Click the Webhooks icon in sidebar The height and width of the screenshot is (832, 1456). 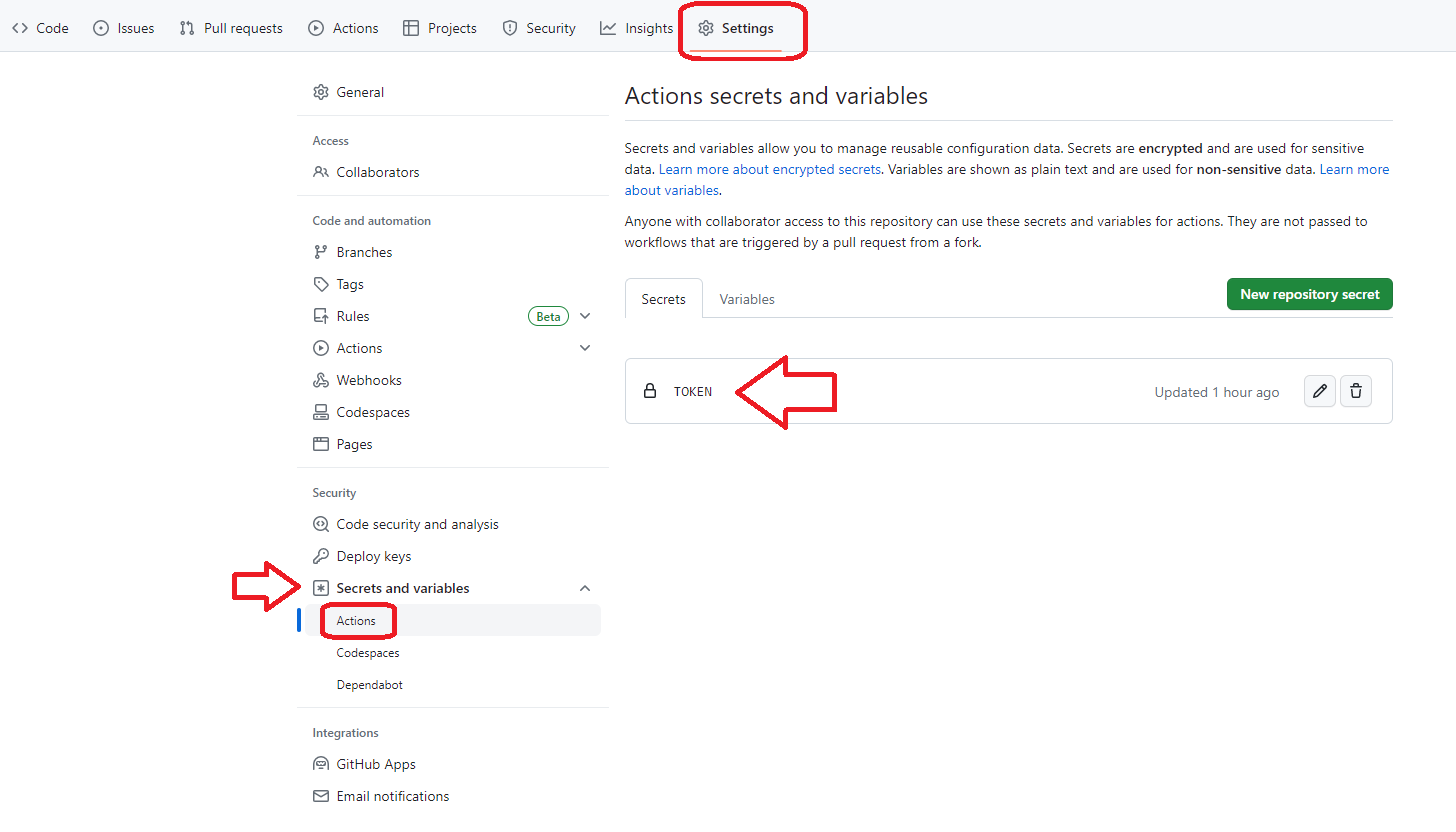pos(321,380)
